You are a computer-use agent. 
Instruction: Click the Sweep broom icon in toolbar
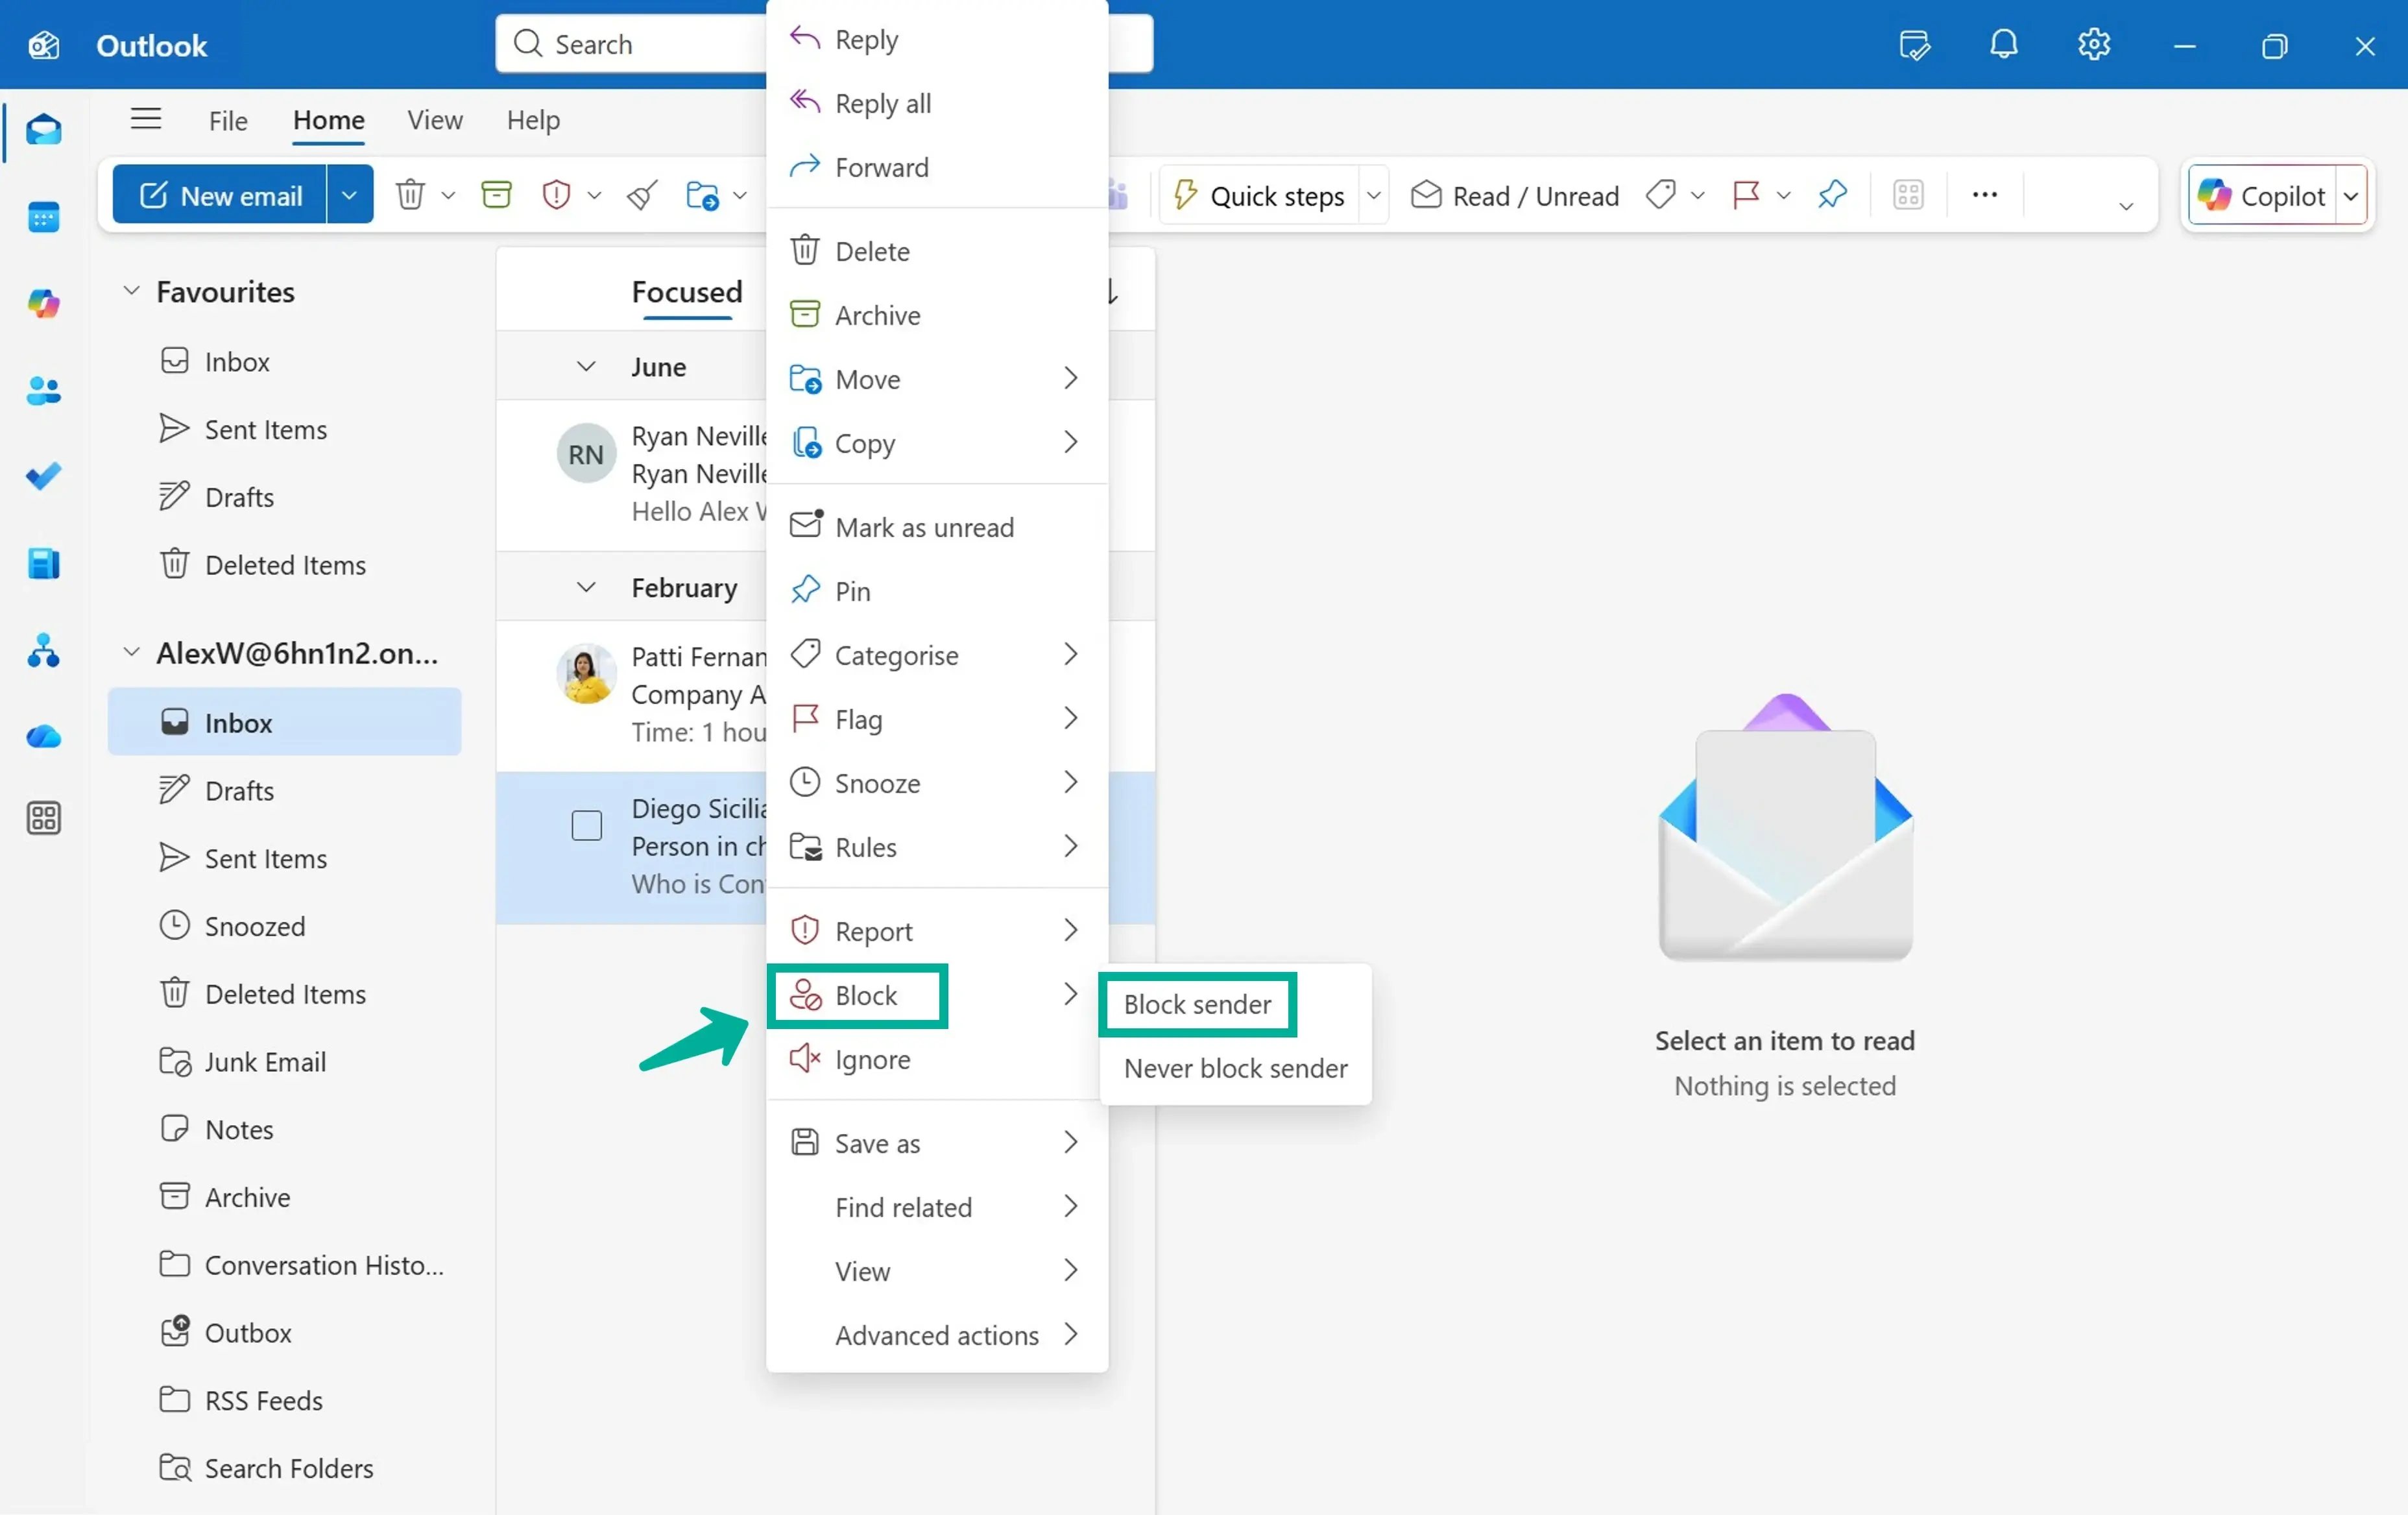tap(641, 194)
